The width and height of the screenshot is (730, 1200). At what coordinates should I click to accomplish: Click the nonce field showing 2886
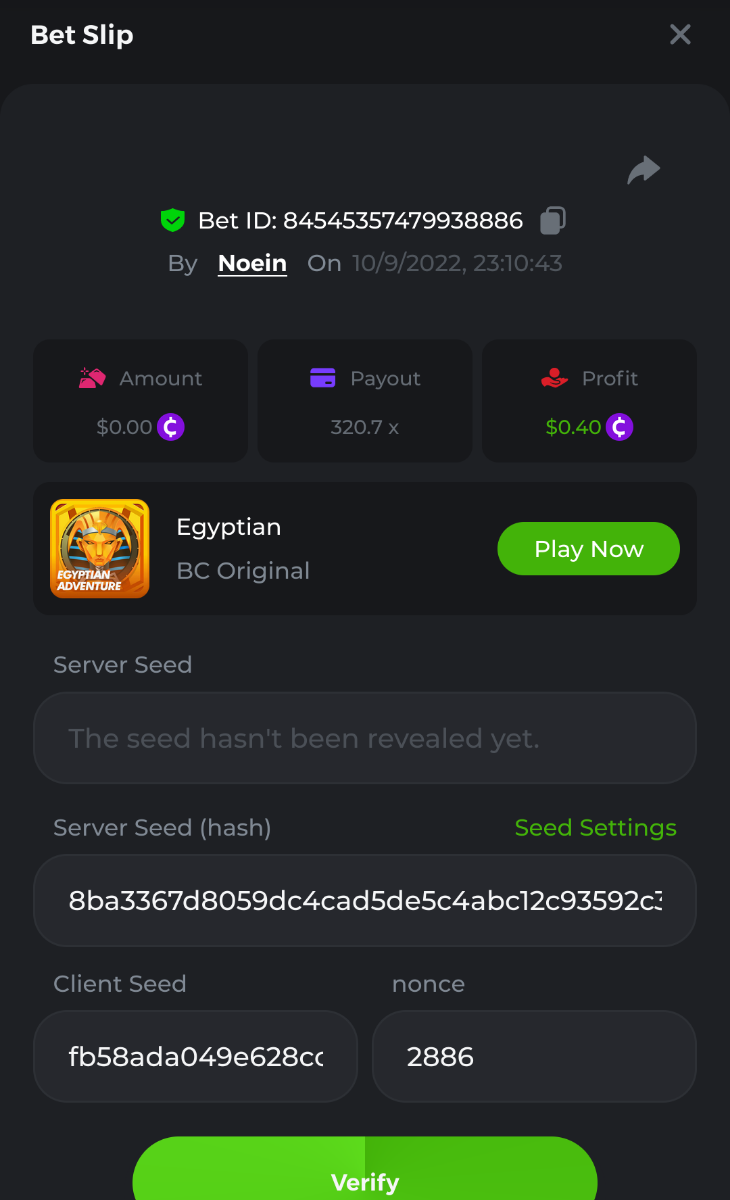(x=533, y=1056)
